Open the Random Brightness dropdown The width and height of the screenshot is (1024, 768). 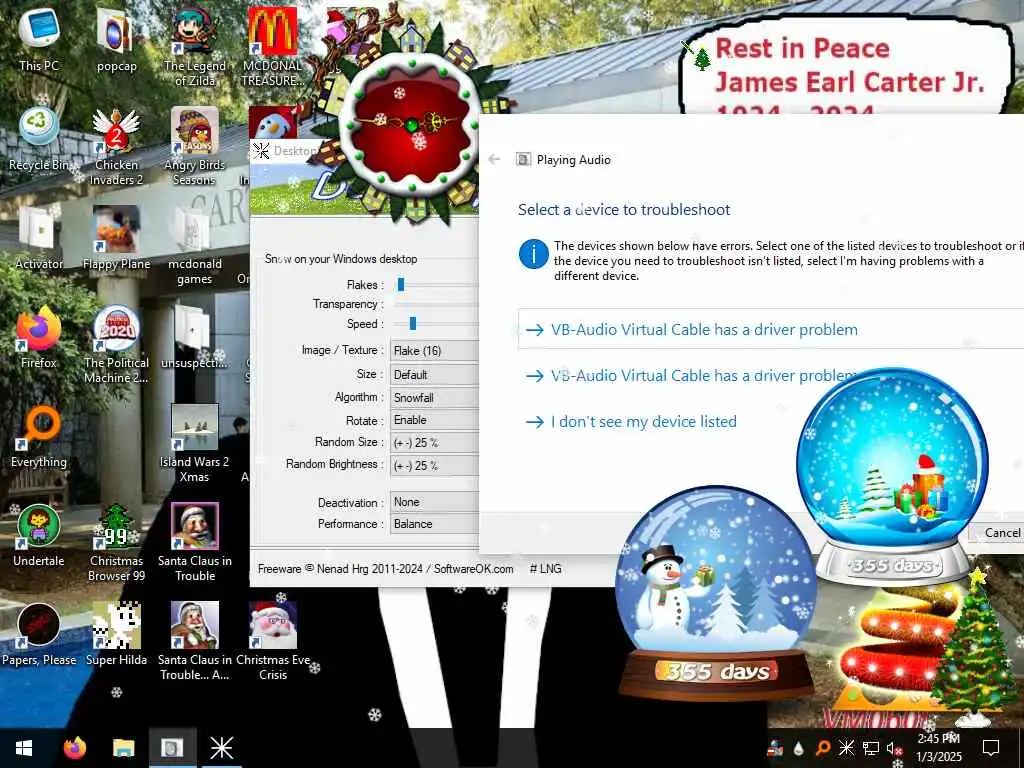(434, 466)
